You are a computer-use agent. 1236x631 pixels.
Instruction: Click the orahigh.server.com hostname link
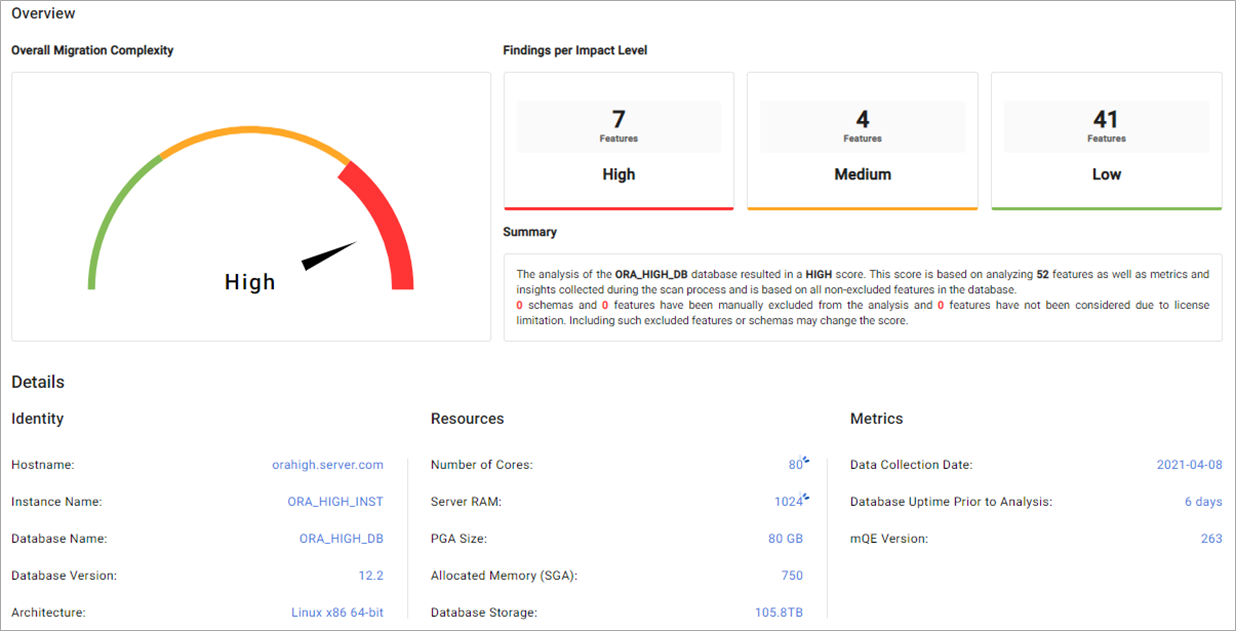(x=328, y=465)
